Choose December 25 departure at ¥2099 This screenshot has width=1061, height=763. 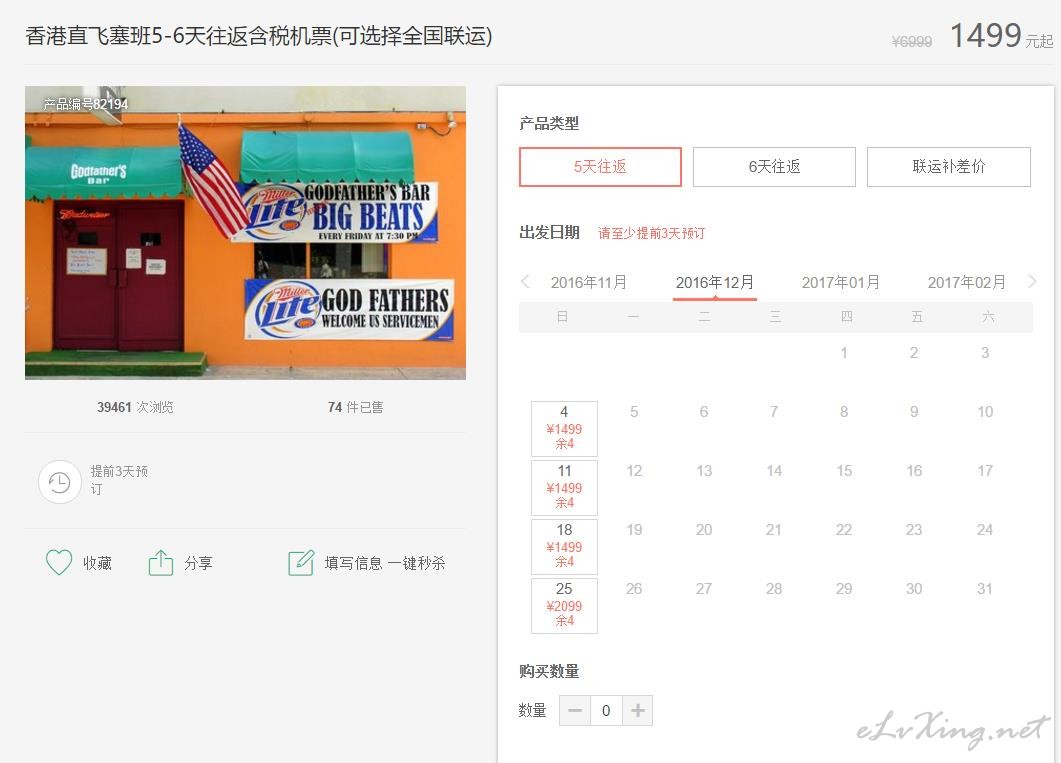564,605
